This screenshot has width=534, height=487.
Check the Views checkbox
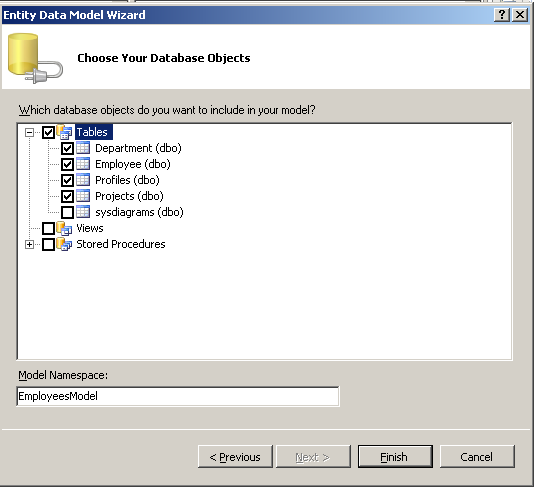[x=48, y=229]
